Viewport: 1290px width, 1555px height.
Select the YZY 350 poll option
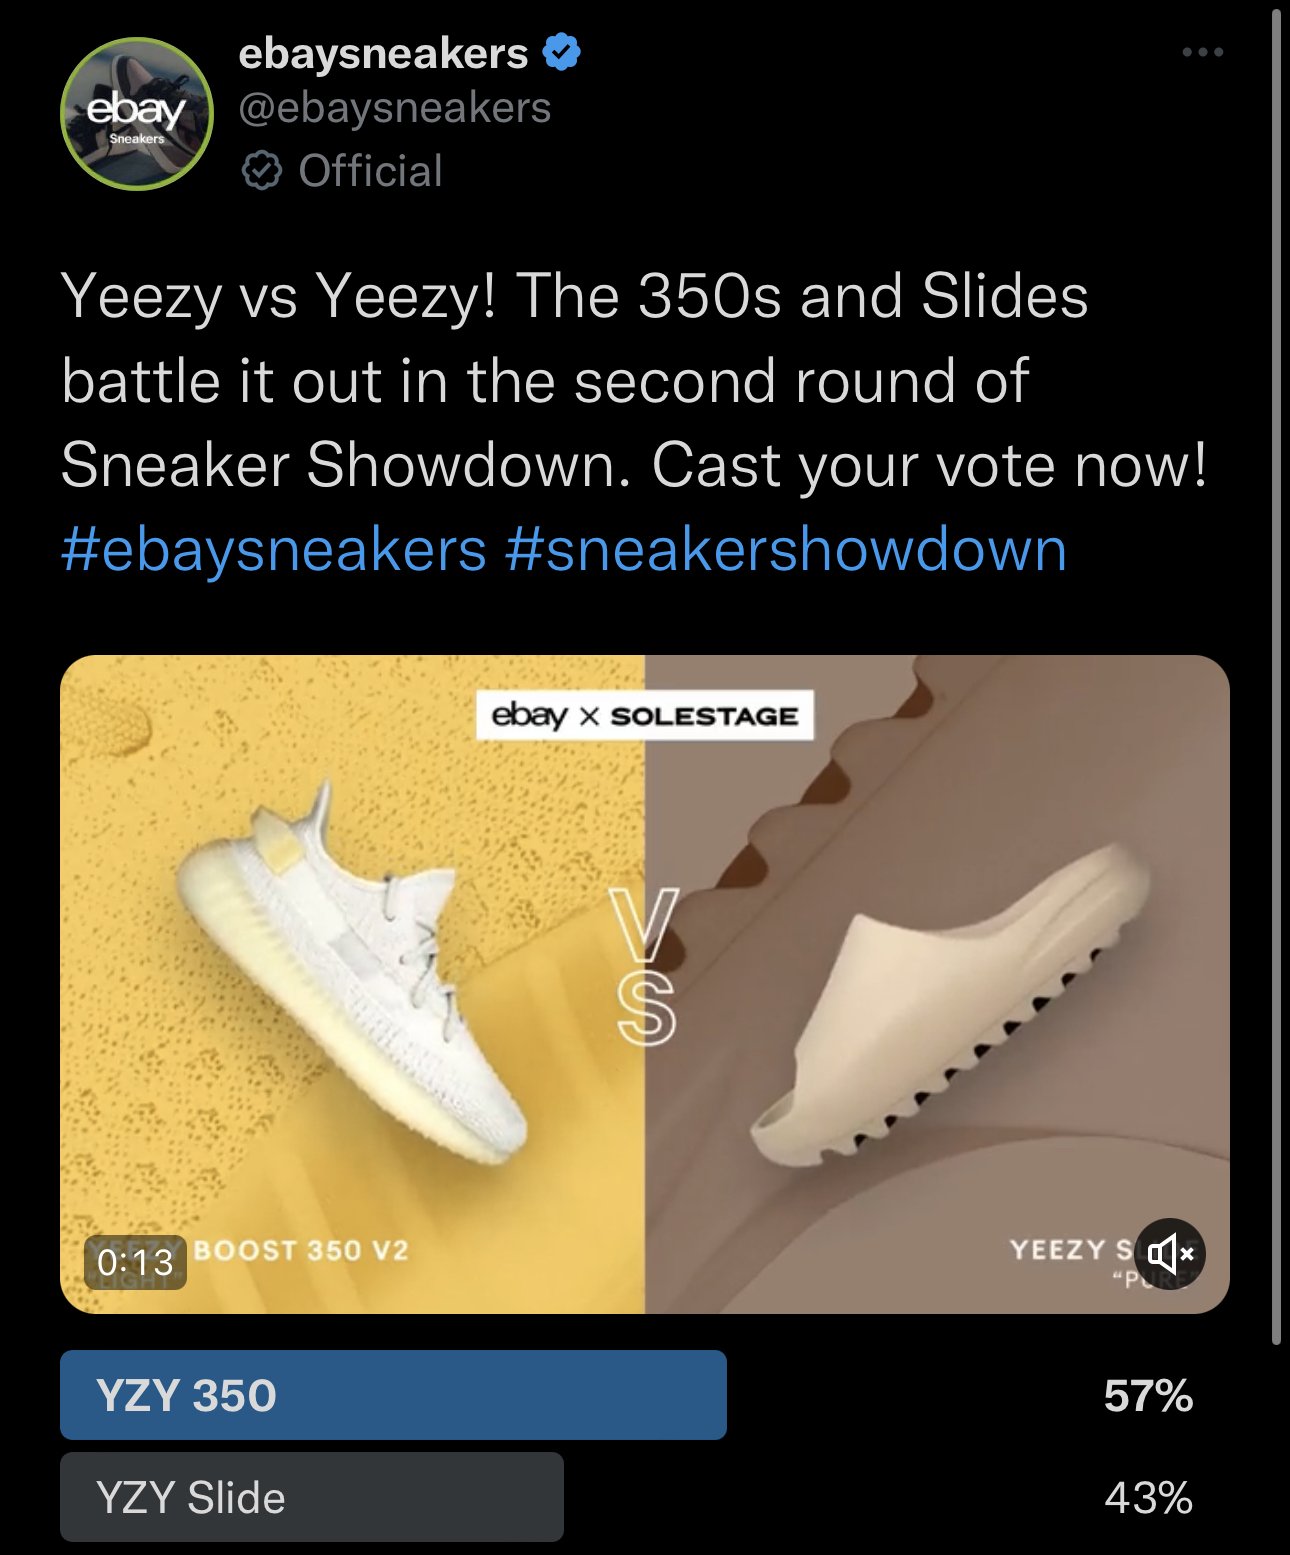point(393,1395)
